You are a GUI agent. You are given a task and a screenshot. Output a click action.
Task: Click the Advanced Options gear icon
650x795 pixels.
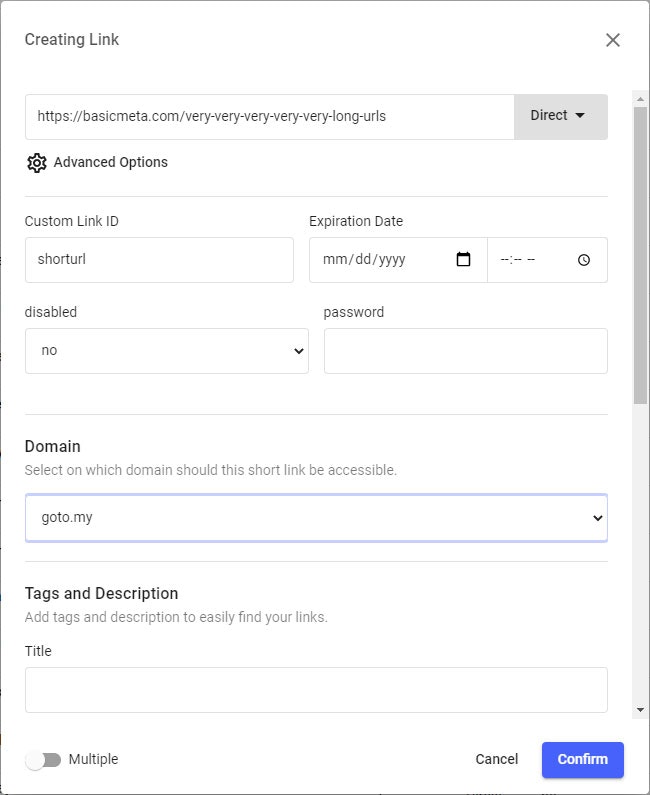click(x=37, y=163)
